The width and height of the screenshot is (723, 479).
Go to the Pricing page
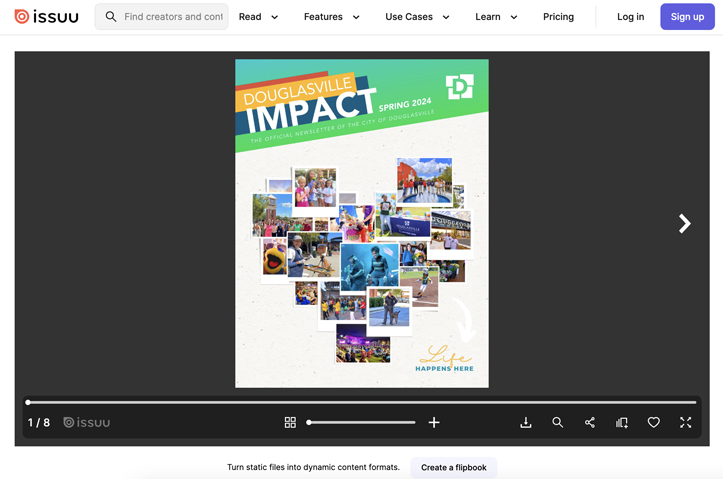[558, 17]
